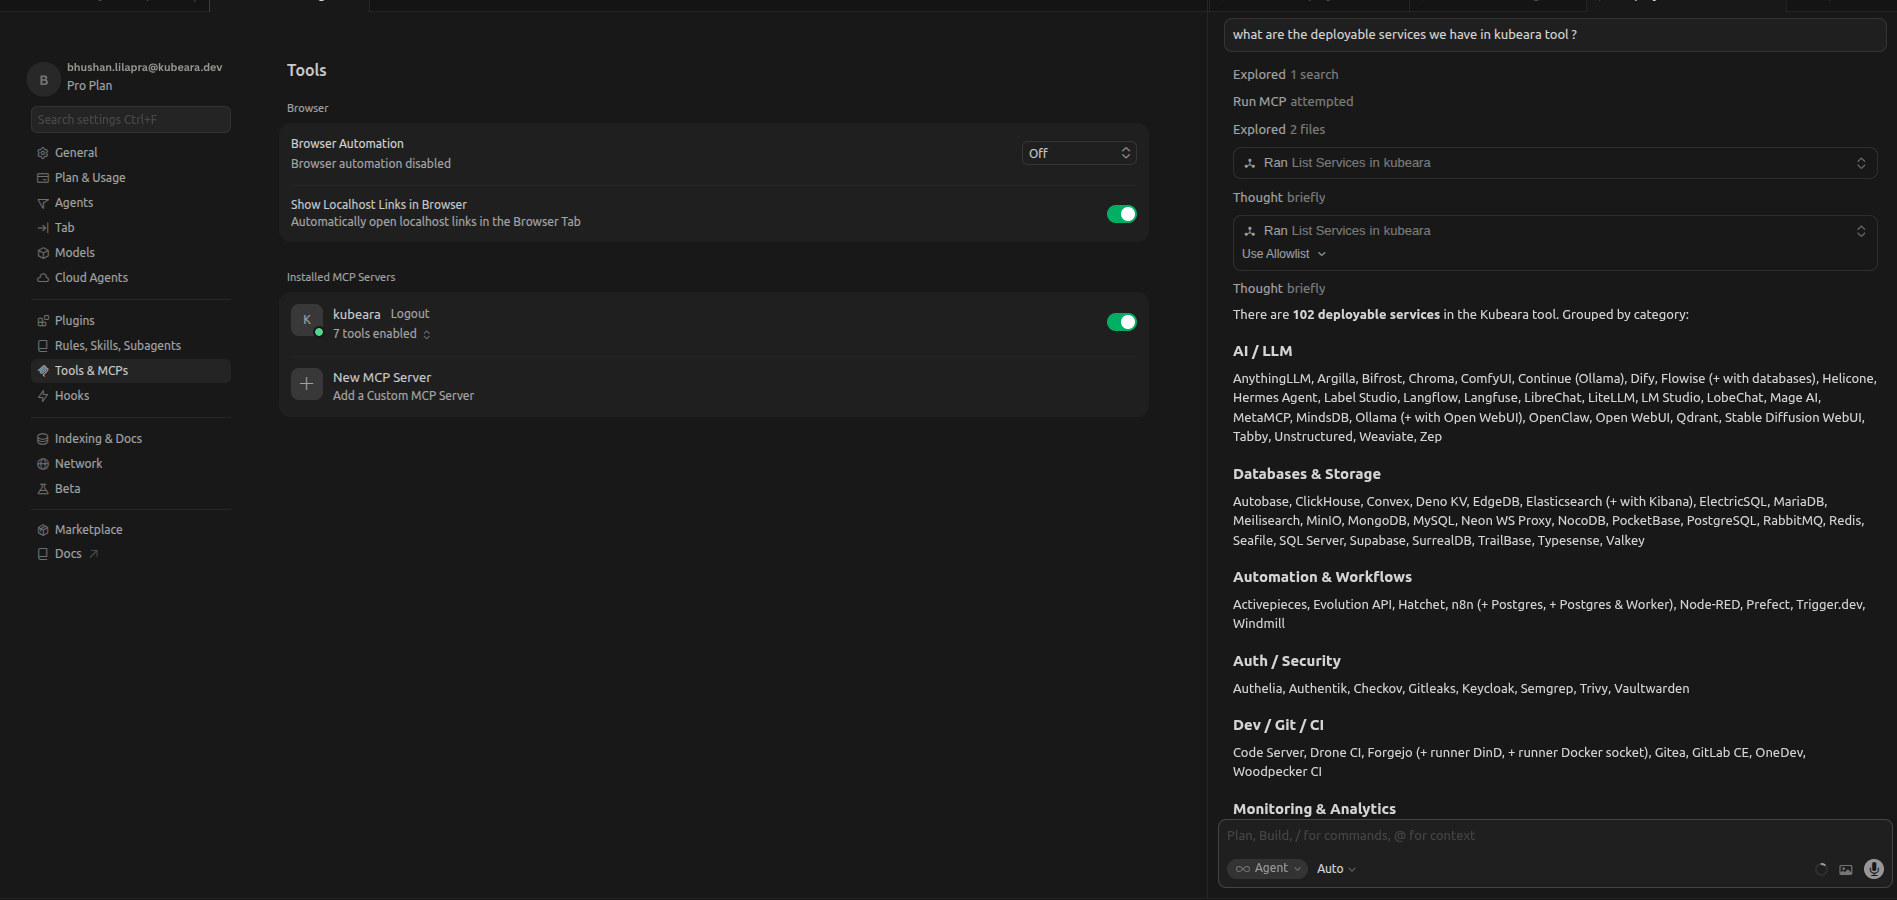Viewport: 1897px width, 900px height.
Task: Toggle Show Localhost Links in Browser switch
Action: 1122,214
